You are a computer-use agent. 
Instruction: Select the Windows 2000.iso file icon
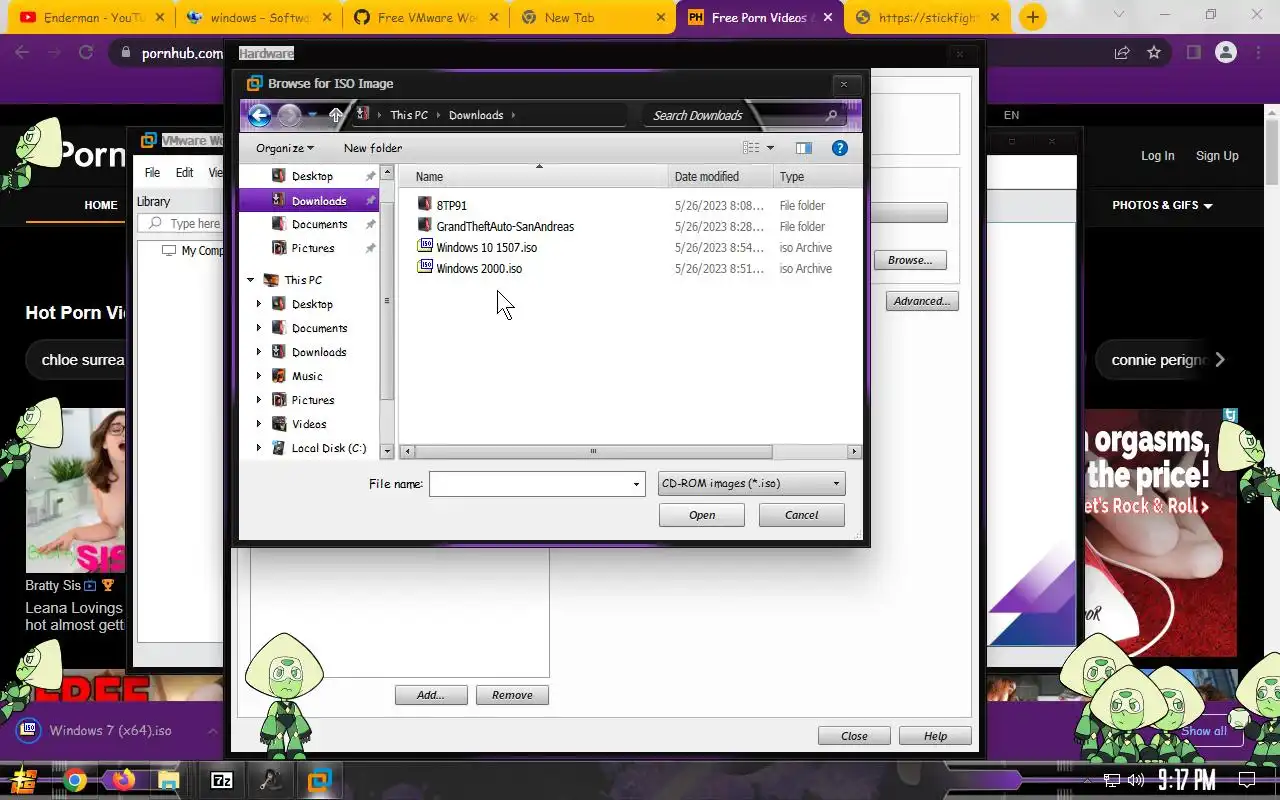(x=425, y=268)
